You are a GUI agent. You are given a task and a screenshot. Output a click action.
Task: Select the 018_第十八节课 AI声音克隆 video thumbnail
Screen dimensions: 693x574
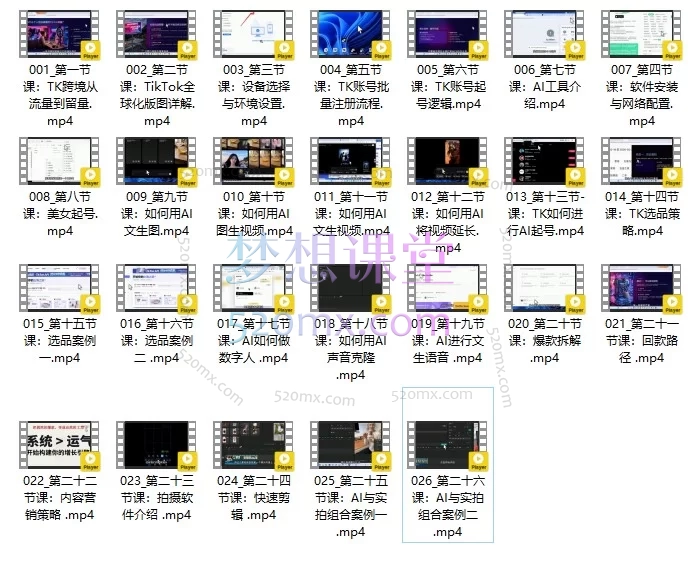click(350, 289)
